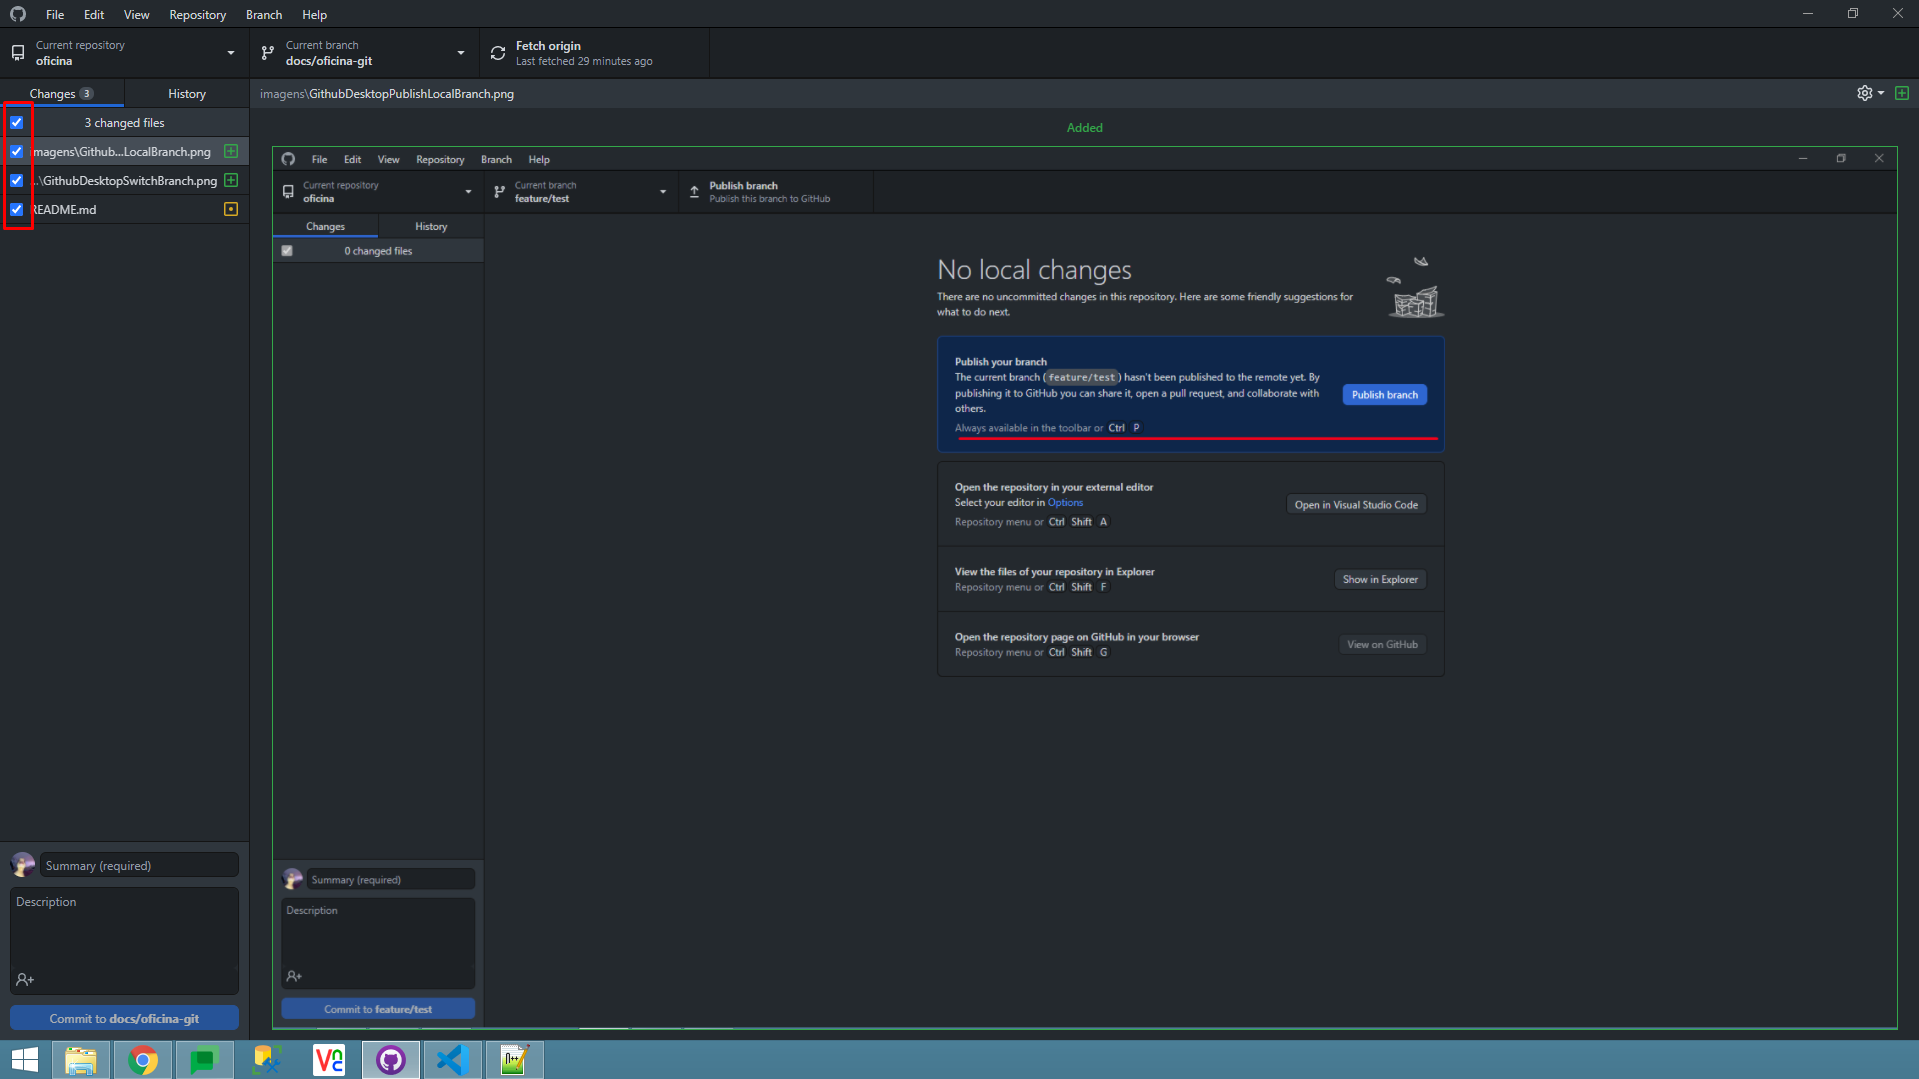Open Visual Studio Code from the taskbar
This screenshot has width=1919, height=1079.
pyautogui.click(x=453, y=1060)
